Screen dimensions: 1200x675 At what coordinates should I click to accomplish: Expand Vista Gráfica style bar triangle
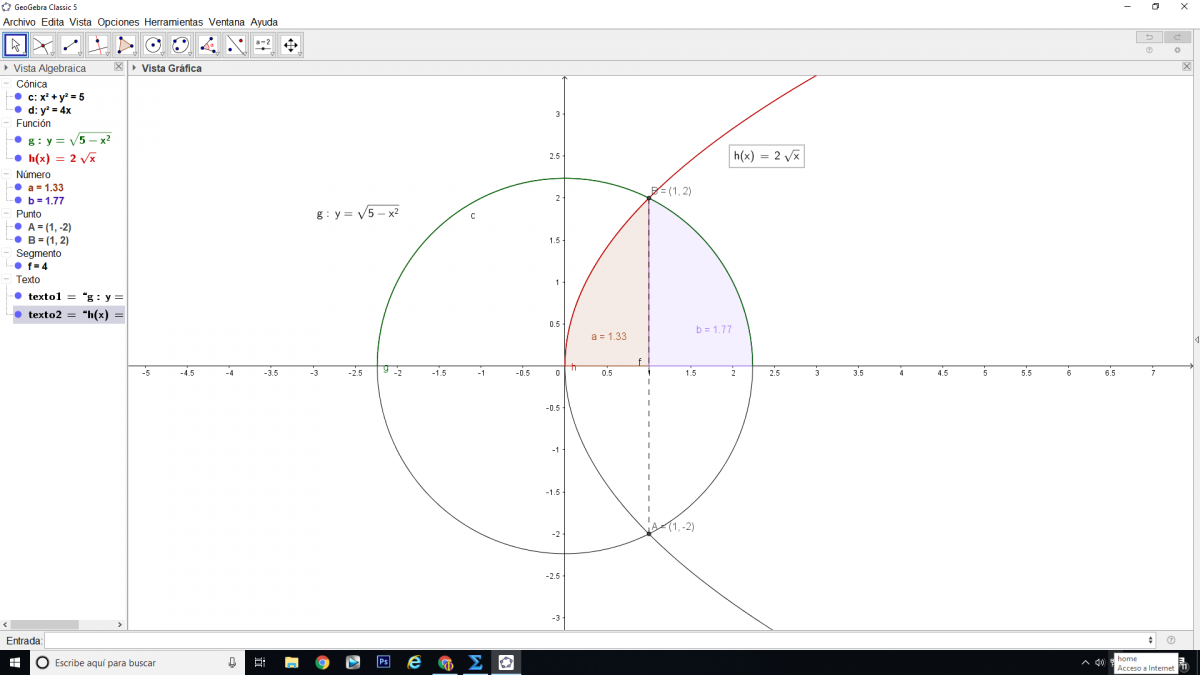coord(135,68)
